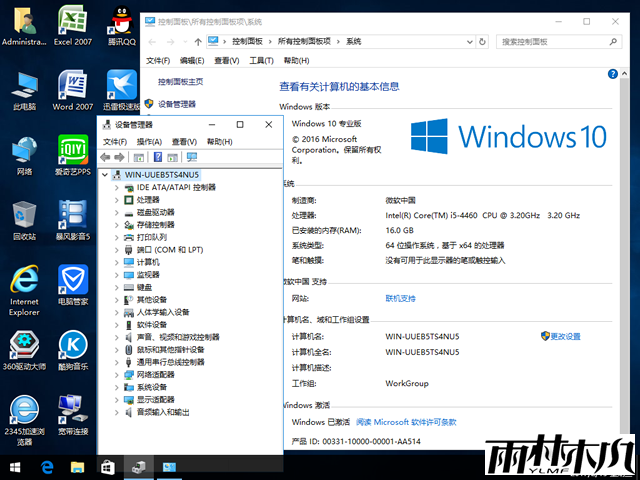640x480 pixels.
Task: Click the Edge browser icon in the taskbar
Action: (46, 467)
